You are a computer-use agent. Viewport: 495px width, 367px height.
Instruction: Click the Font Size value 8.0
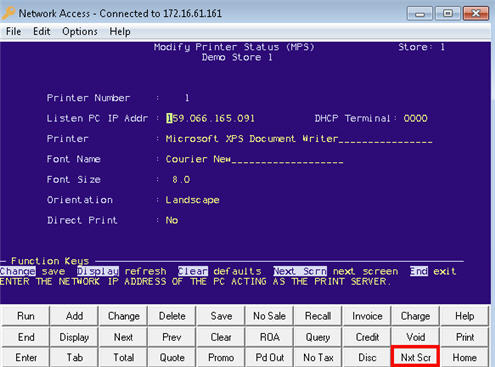pos(181,180)
